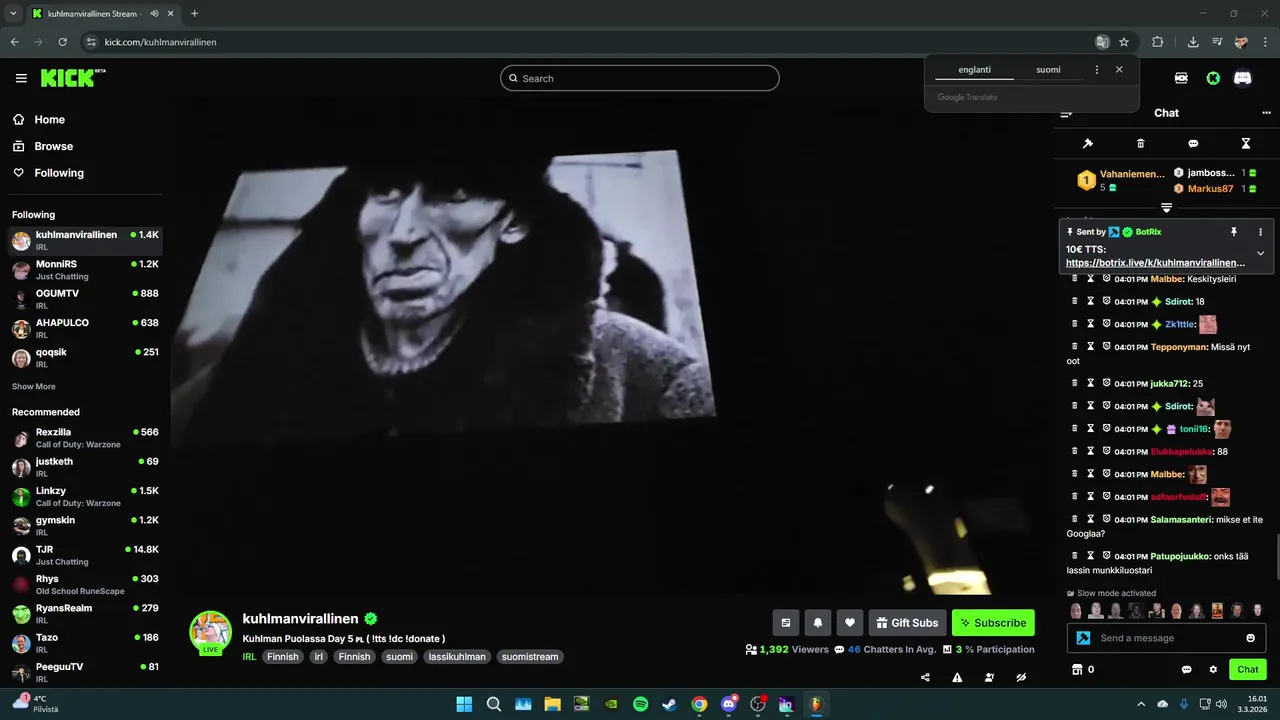The width and height of the screenshot is (1280, 720).
Task: Open the Chrome tab search dropdown arrow
Action: tap(13, 13)
